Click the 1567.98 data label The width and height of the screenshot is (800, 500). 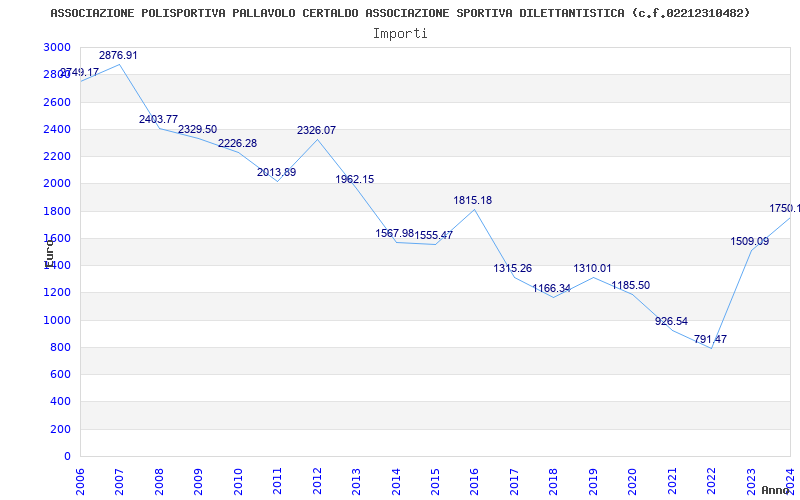(x=394, y=233)
